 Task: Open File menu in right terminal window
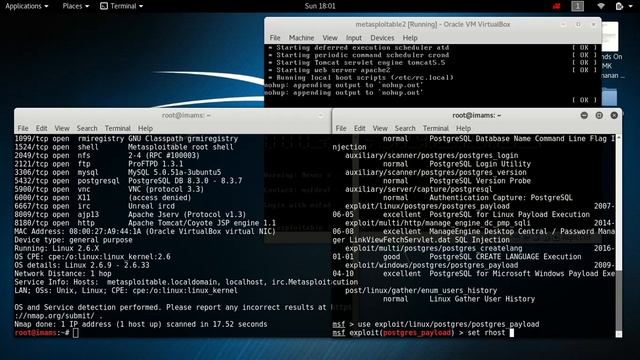click(x=341, y=128)
